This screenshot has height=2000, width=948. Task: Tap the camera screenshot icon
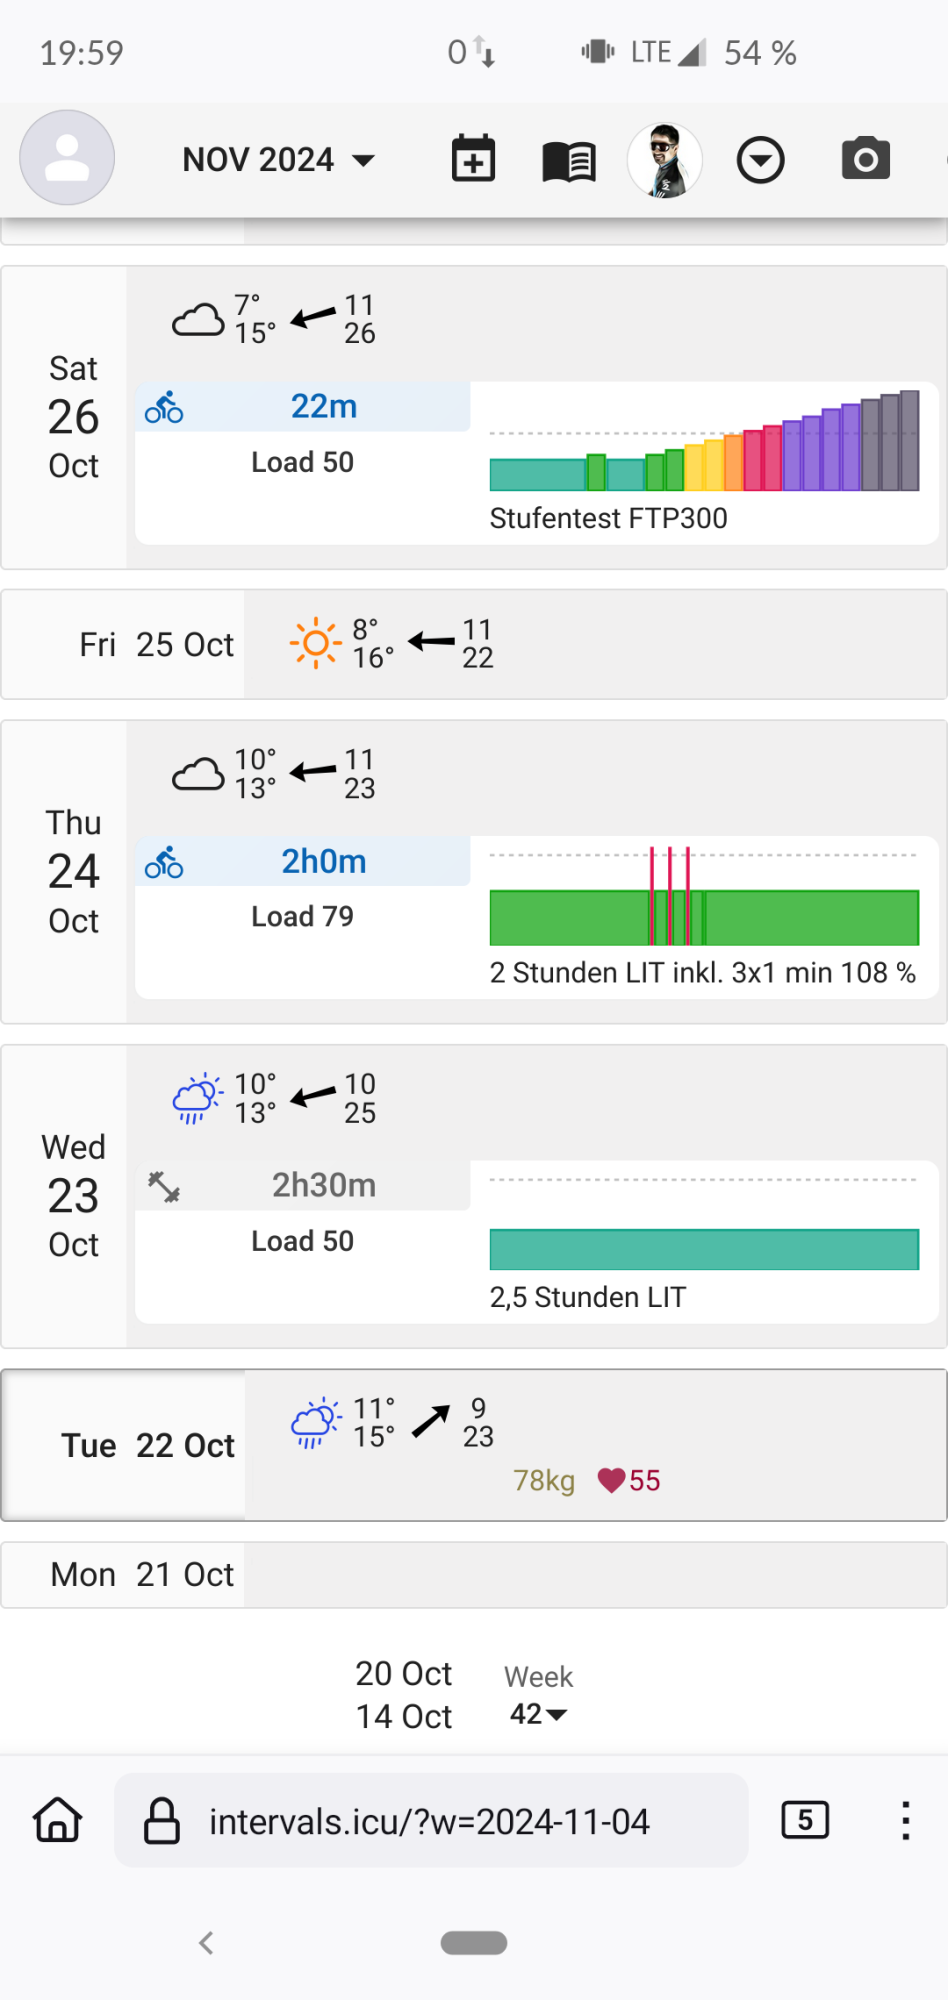pyautogui.click(x=865, y=159)
